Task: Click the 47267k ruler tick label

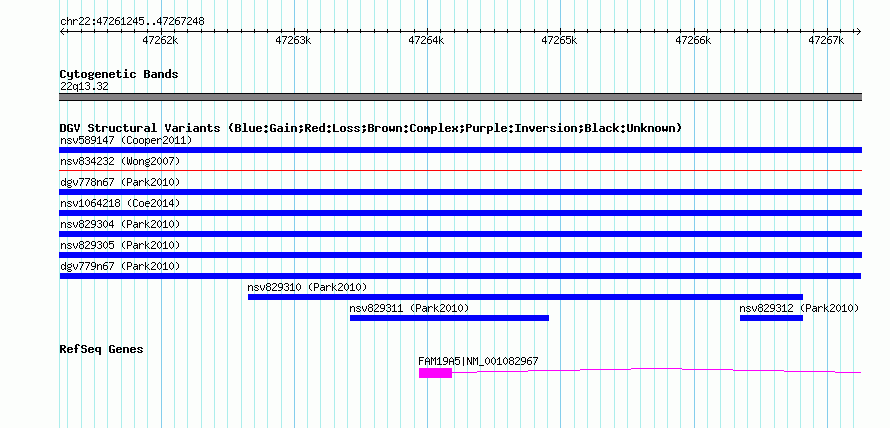Action: click(826, 40)
